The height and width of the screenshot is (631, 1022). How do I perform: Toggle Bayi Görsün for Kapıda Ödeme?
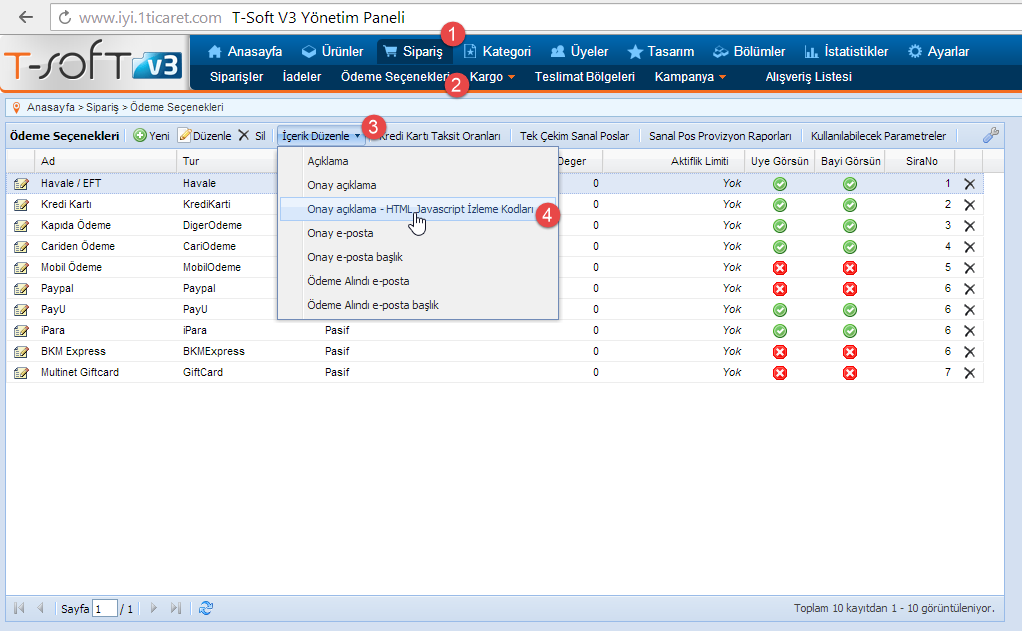[849, 226]
